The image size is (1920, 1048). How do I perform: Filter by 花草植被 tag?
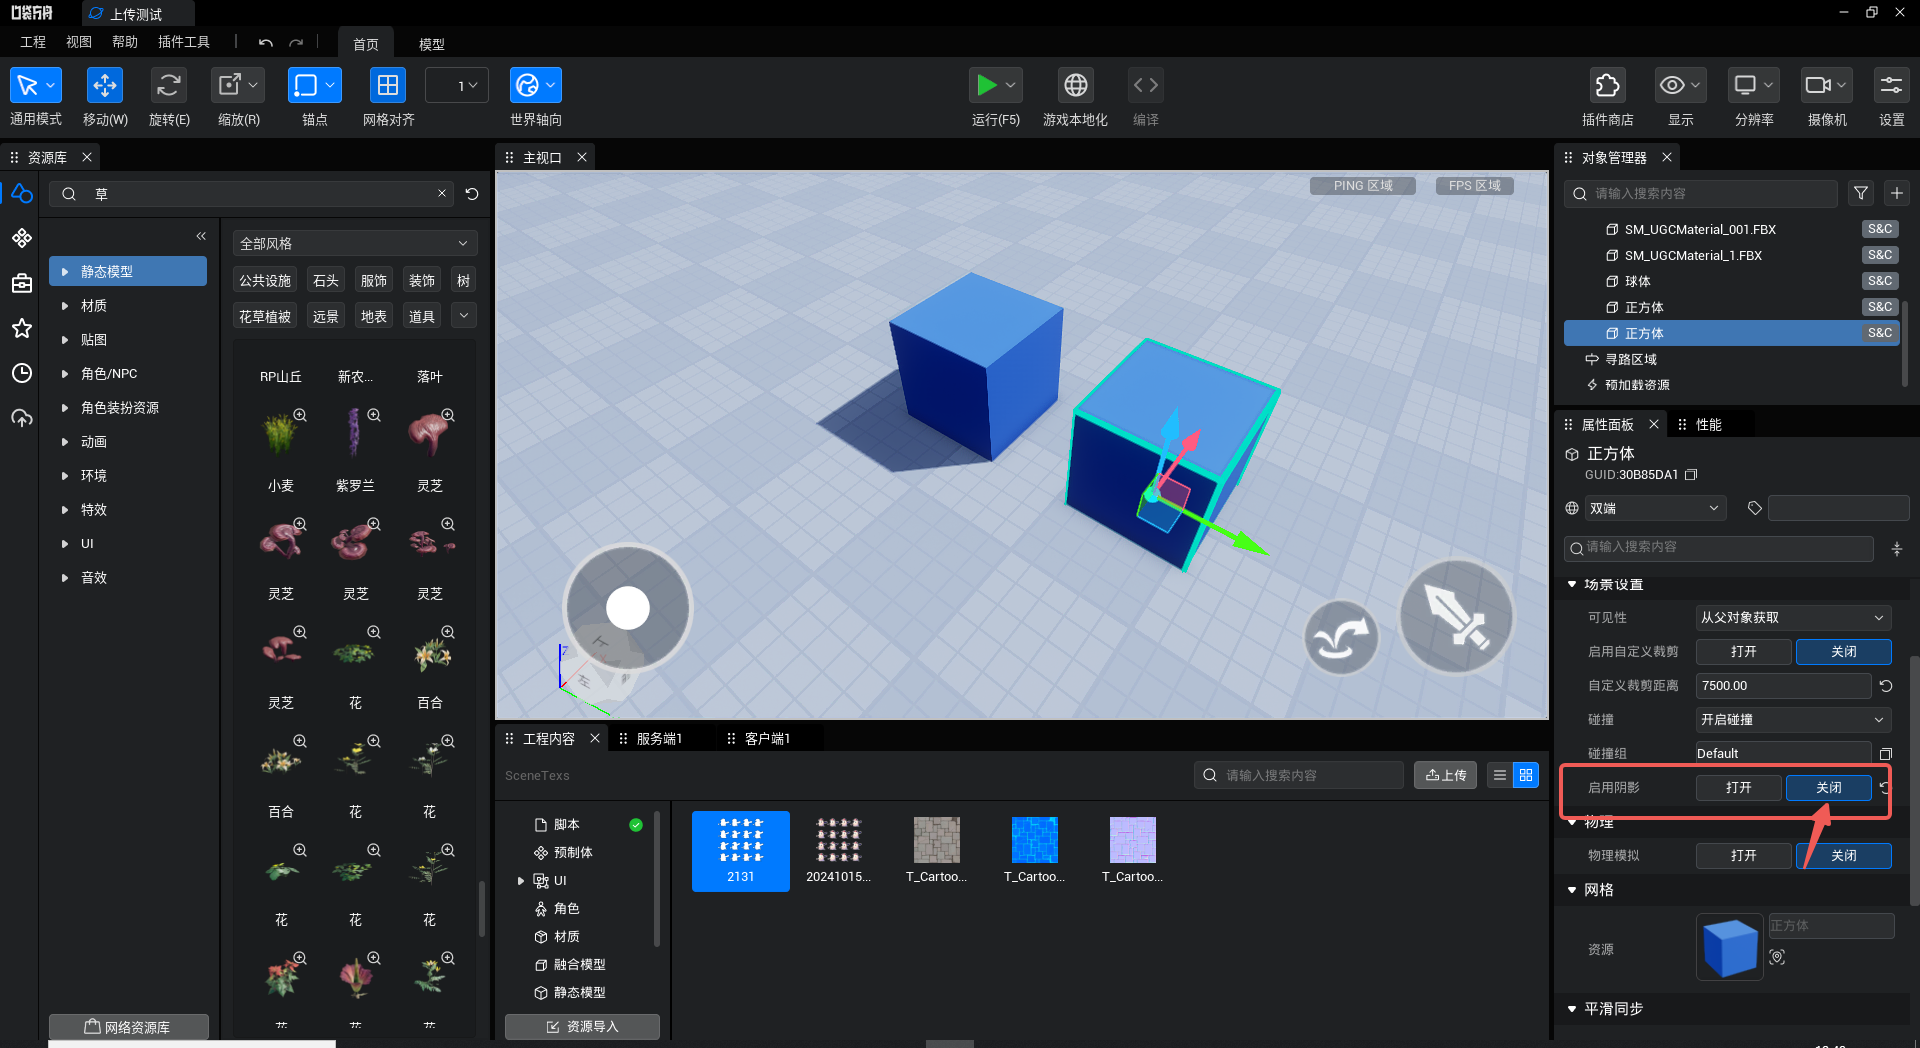(265, 316)
